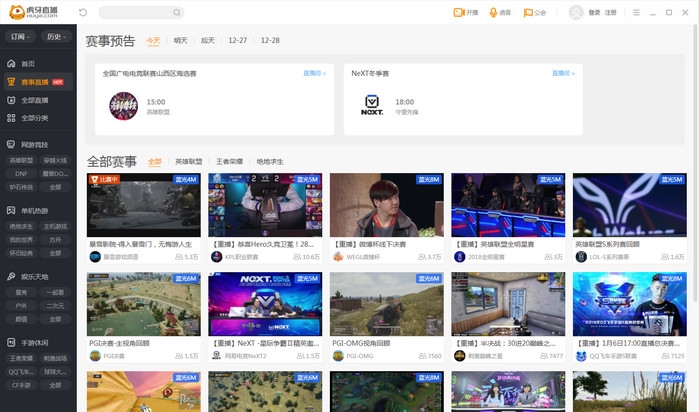Open the PGI-OMG视角回顾 thumbnail
699x412 pixels.
387,304
